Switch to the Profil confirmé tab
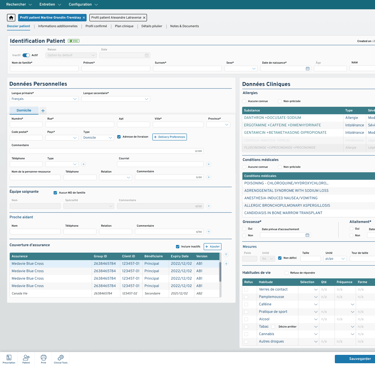Image resolution: width=375 pixels, height=366 pixels. (x=96, y=26)
